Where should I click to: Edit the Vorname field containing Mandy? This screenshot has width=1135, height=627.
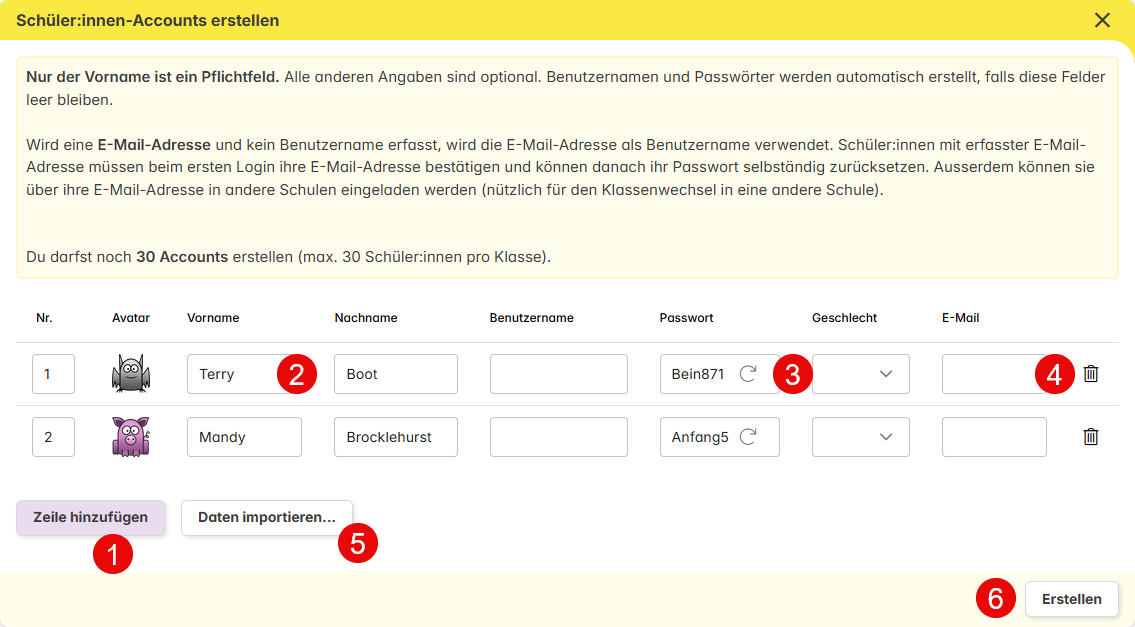click(x=244, y=437)
